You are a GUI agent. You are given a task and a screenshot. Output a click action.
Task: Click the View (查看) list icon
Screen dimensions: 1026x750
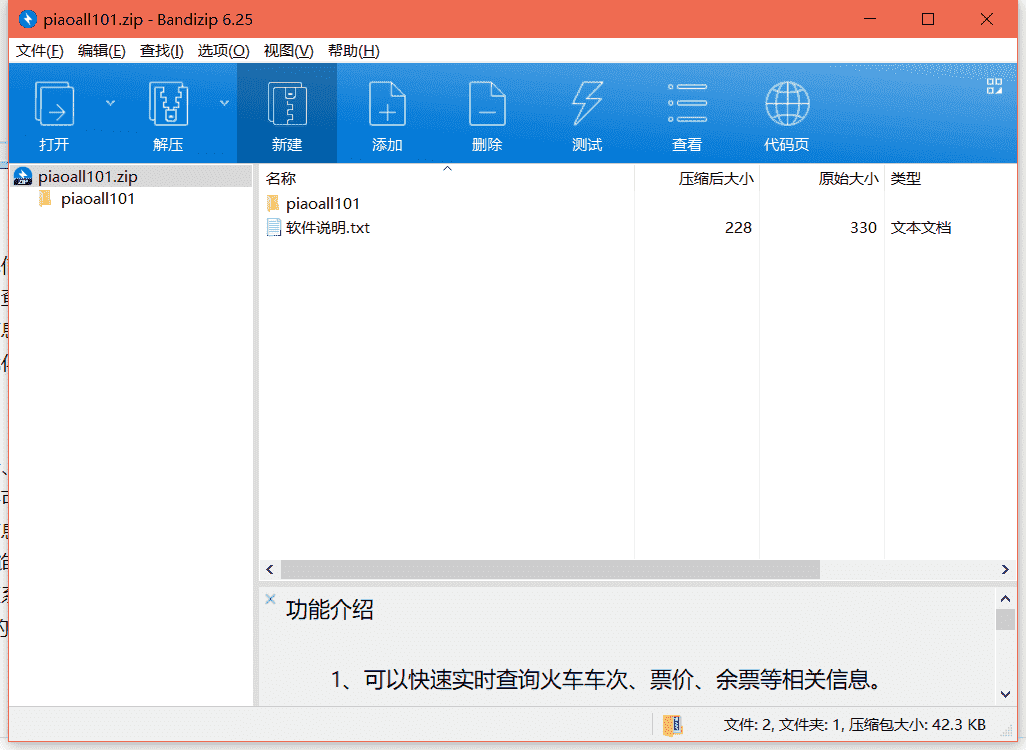pyautogui.click(x=687, y=103)
